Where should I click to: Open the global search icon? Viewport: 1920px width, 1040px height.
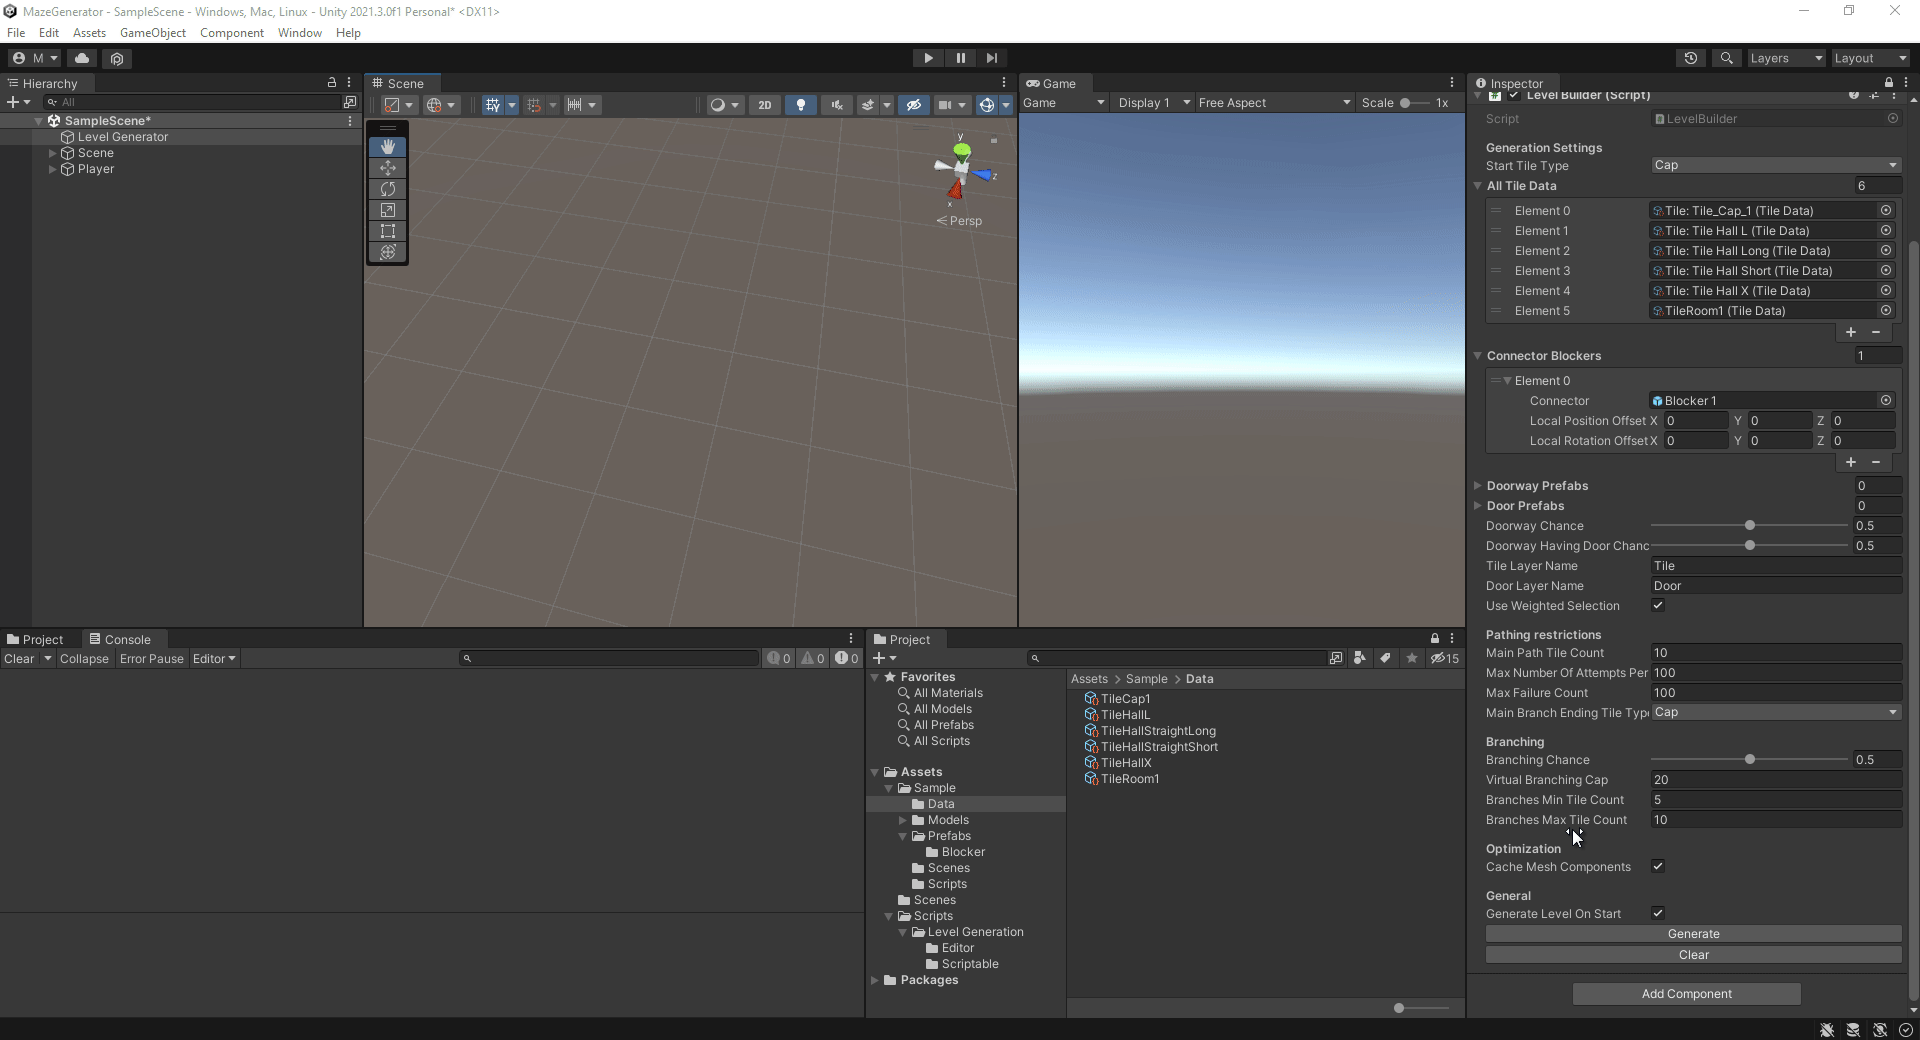[1726, 58]
